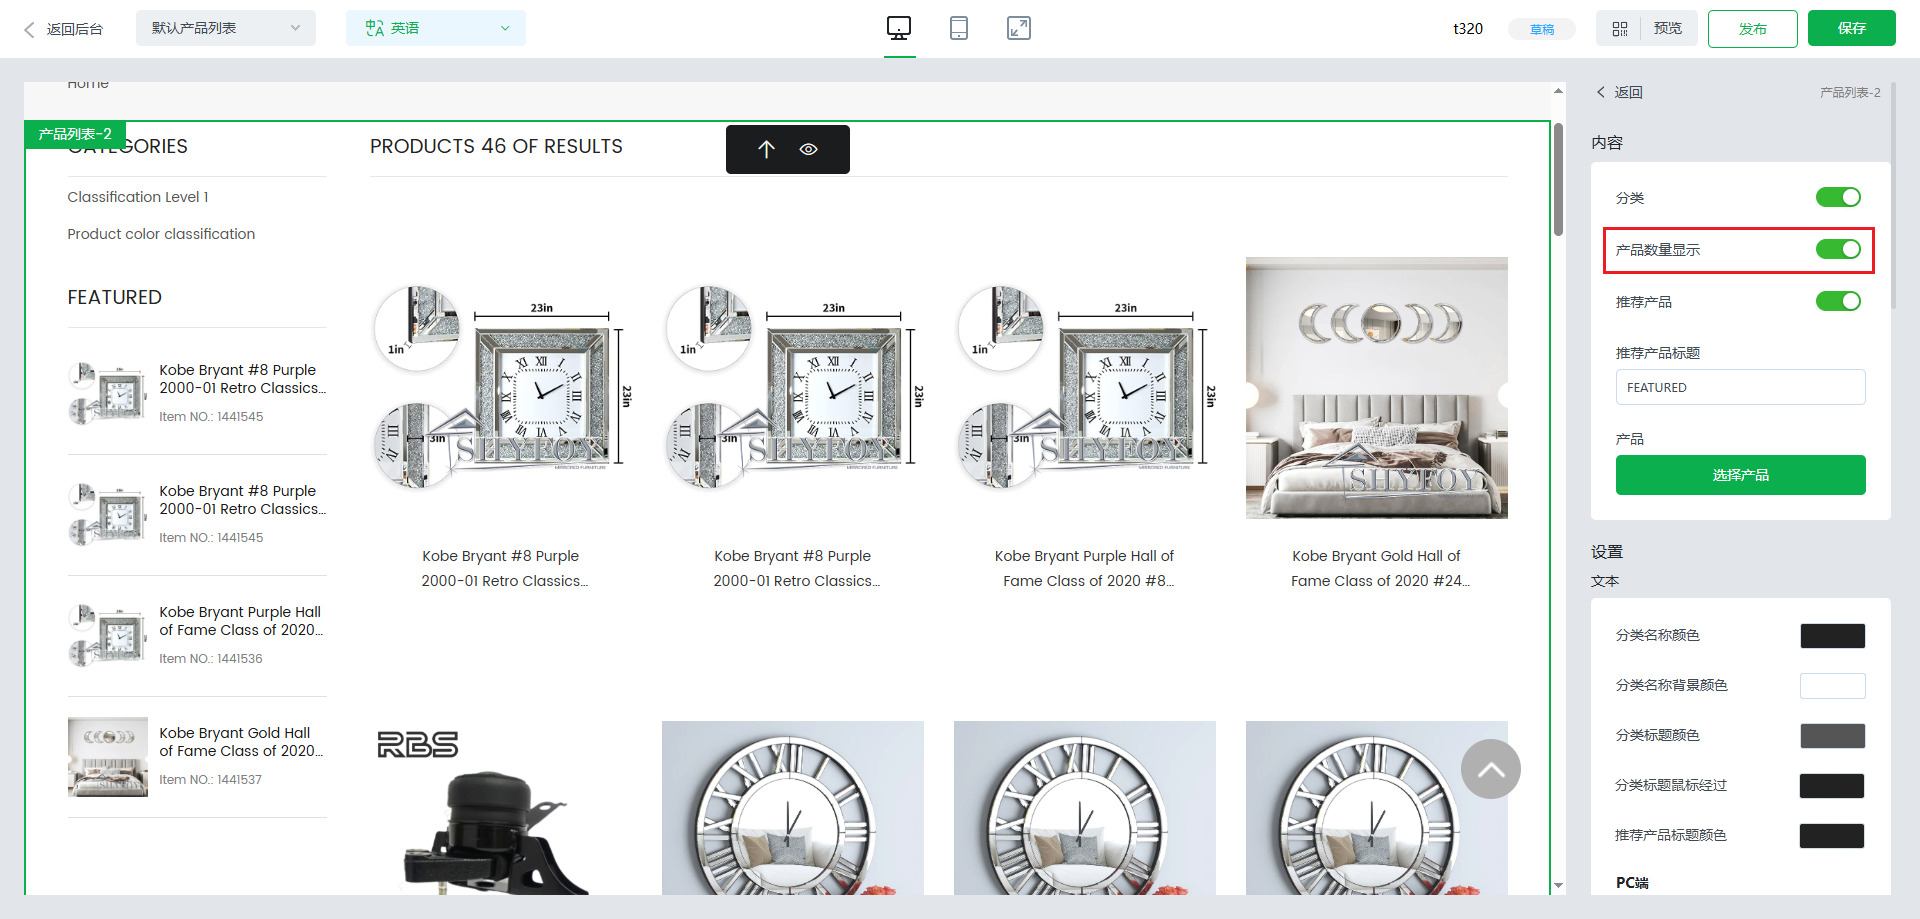Click the FEATURED title input field
1920x919 pixels.
(1740, 387)
